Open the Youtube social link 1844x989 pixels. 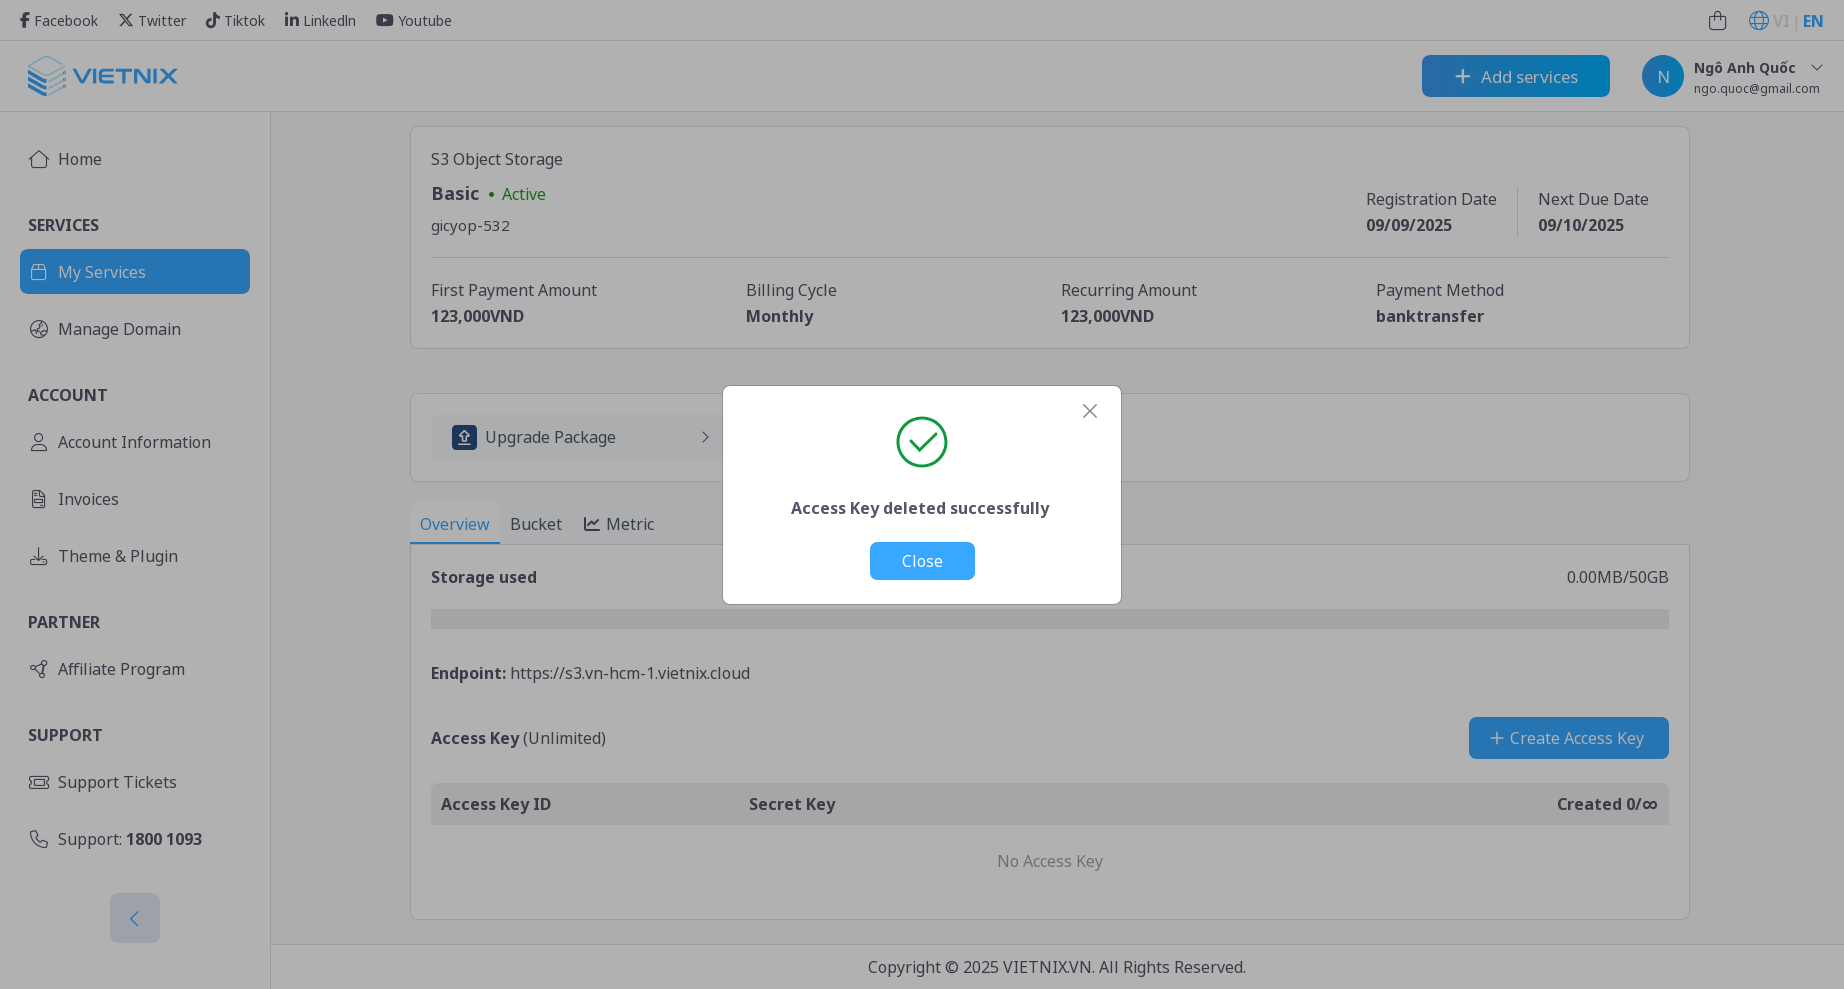pos(413,20)
